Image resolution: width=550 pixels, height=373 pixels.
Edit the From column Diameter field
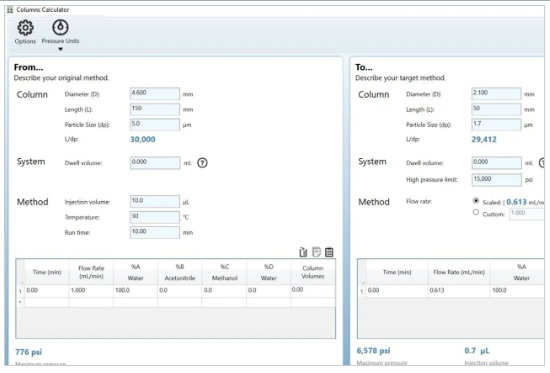(155, 94)
